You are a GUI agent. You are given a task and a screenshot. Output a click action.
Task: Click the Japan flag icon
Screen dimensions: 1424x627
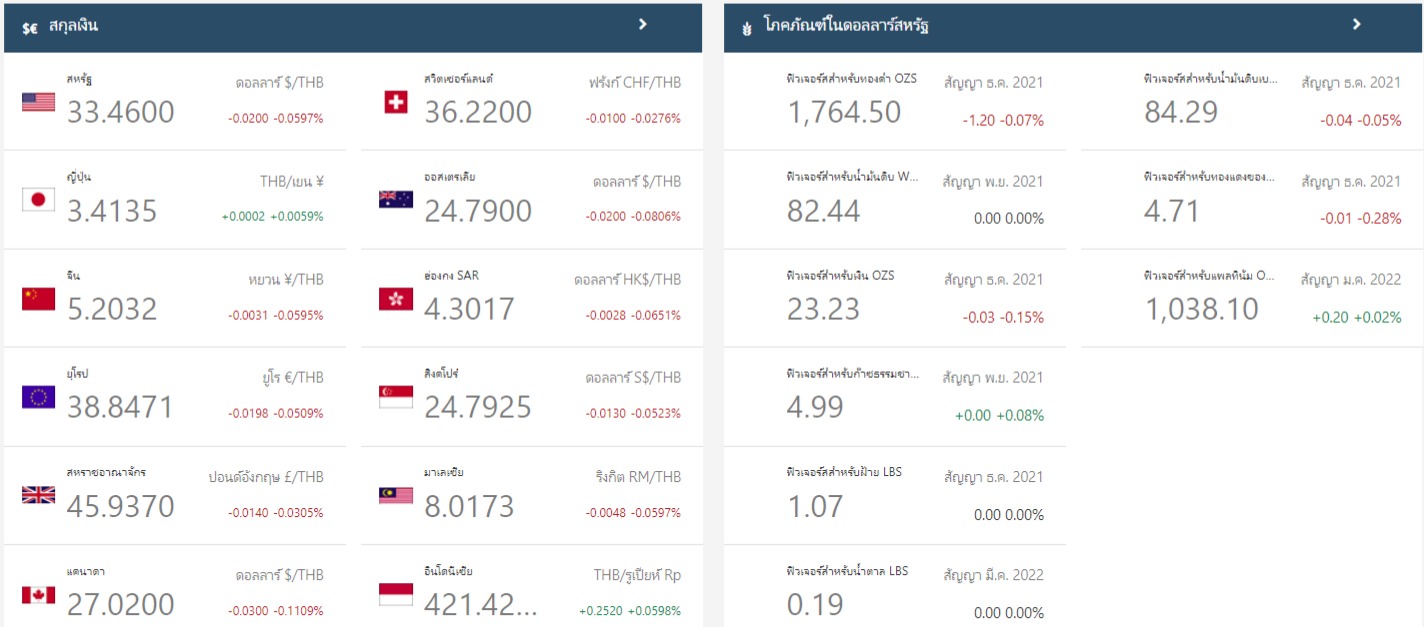click(38, 200)
